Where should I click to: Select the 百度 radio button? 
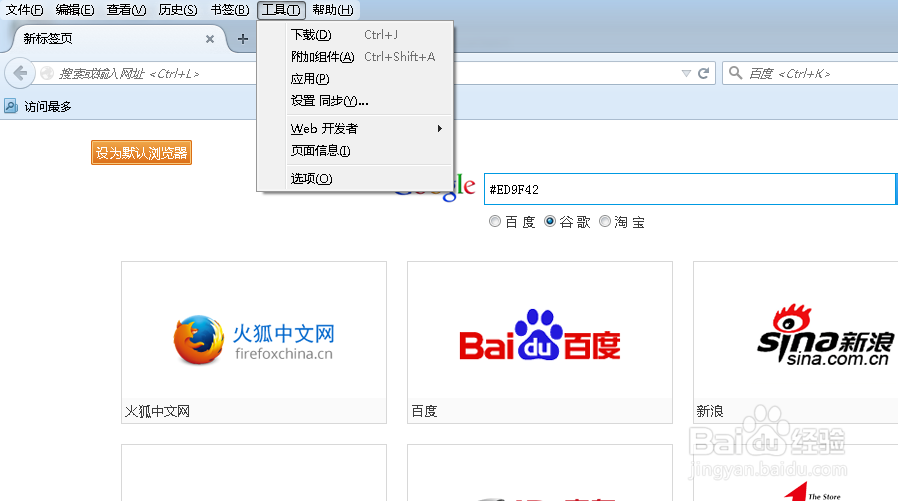[495, 221]
